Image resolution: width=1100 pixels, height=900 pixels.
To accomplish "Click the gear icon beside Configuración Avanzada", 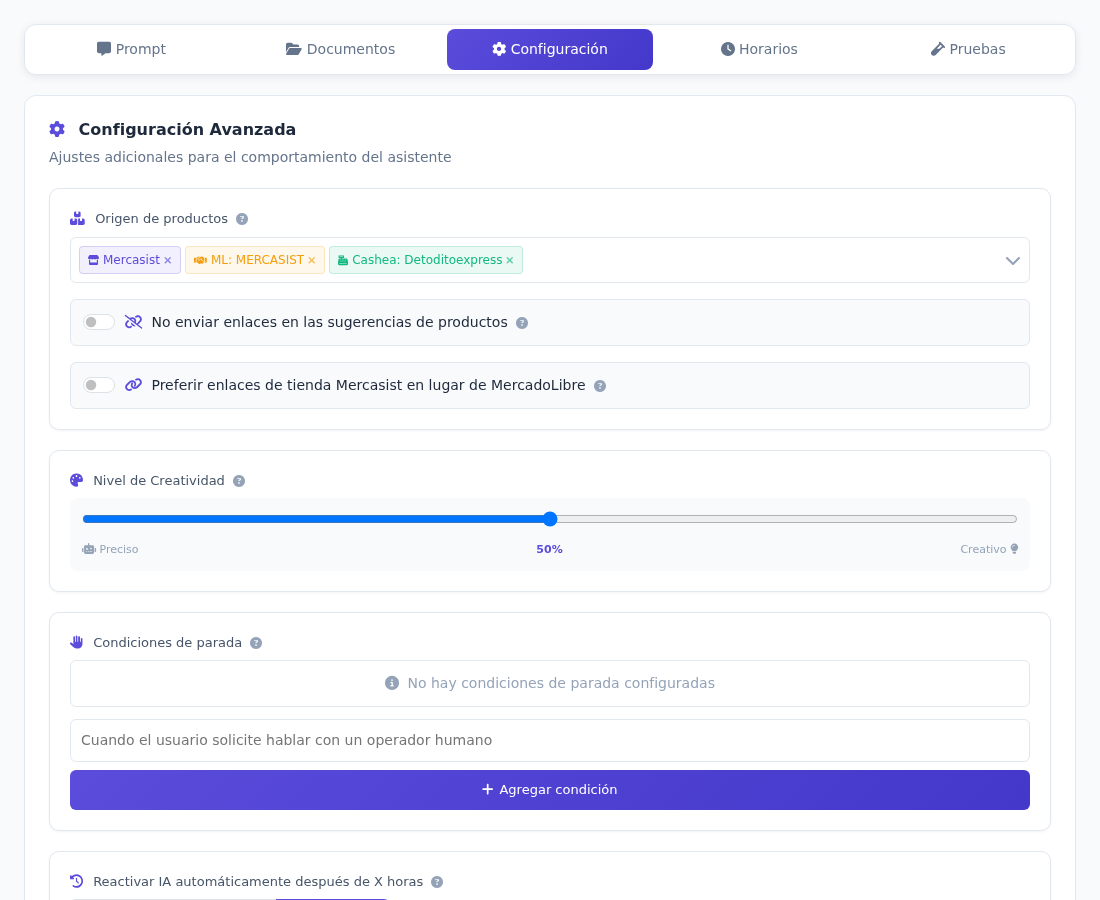I will [57, 129].
